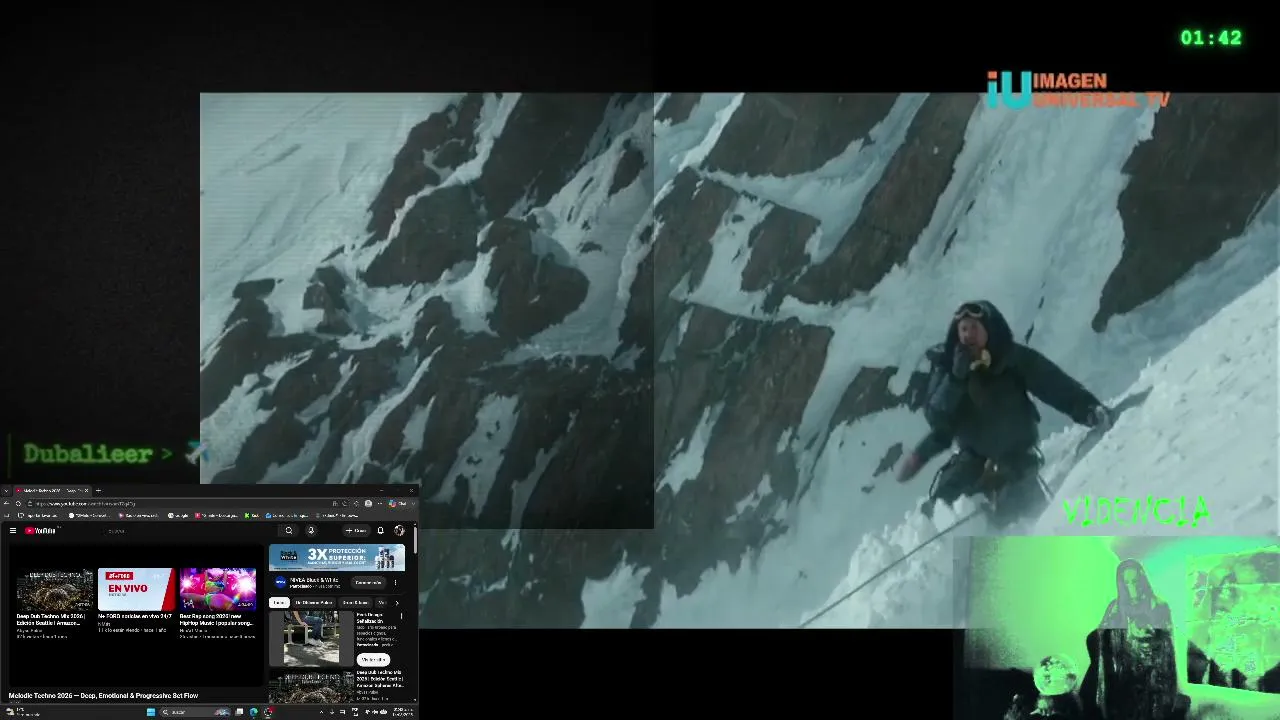Open the browser tab search dropdown

(x=6, y=490)
